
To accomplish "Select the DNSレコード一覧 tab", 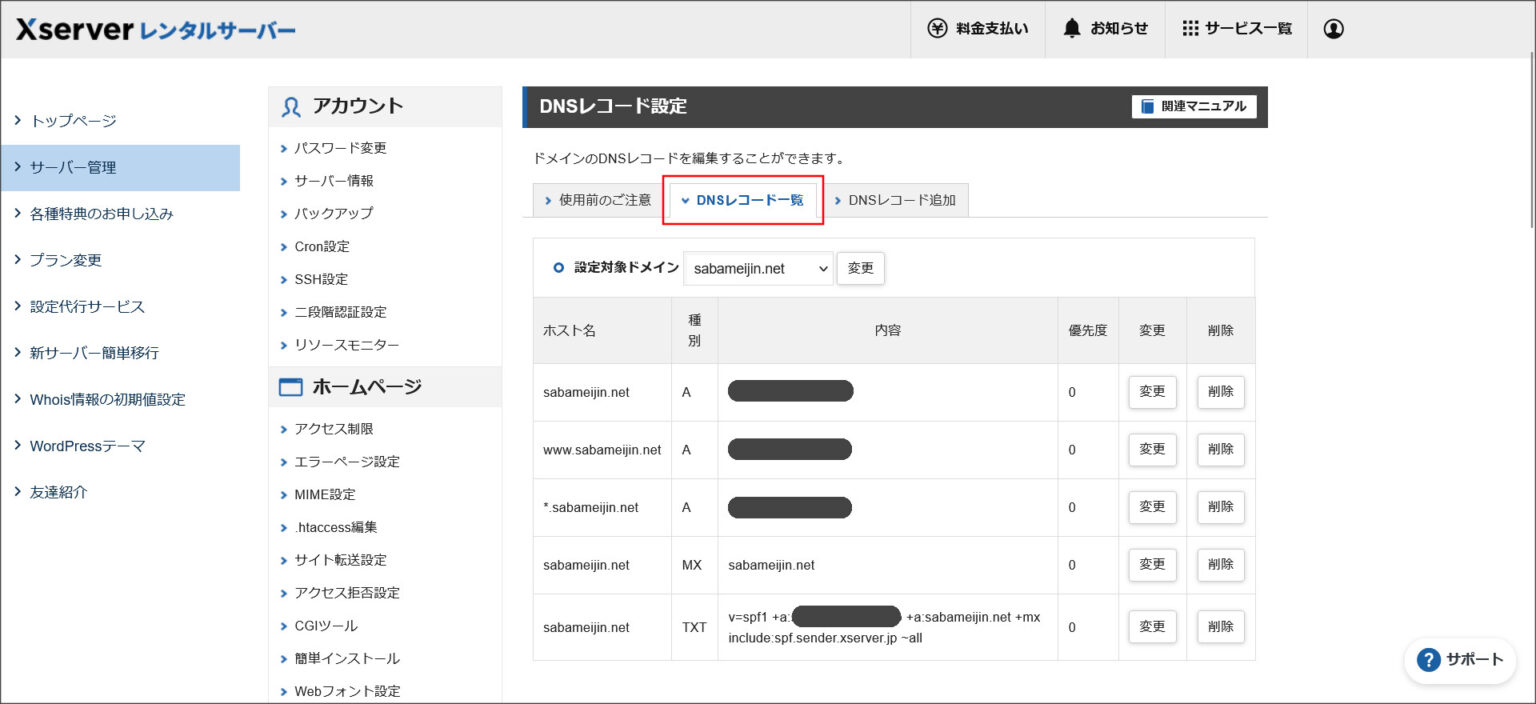I will coord(742,200).
